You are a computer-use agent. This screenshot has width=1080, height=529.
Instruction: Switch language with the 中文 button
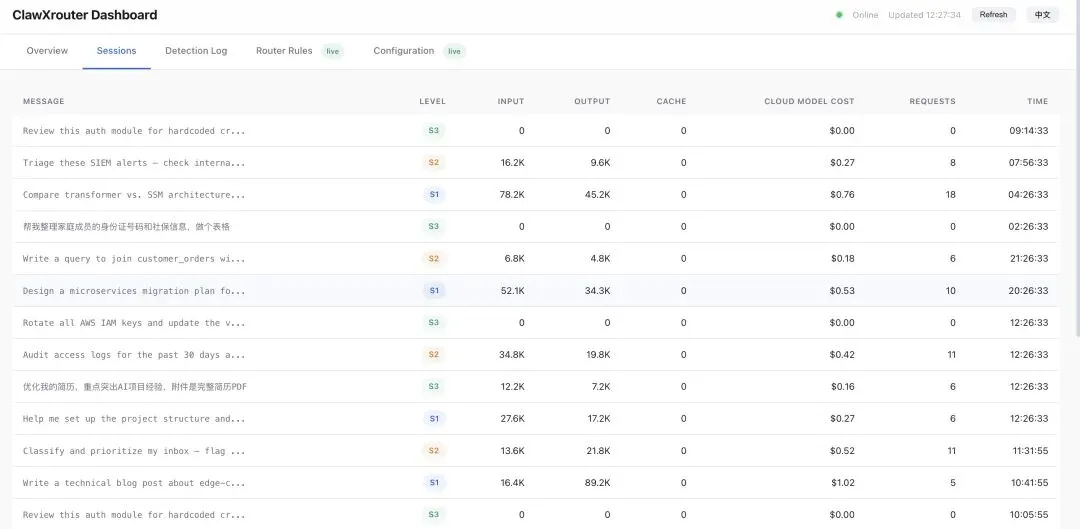(x=1042, y=14)
